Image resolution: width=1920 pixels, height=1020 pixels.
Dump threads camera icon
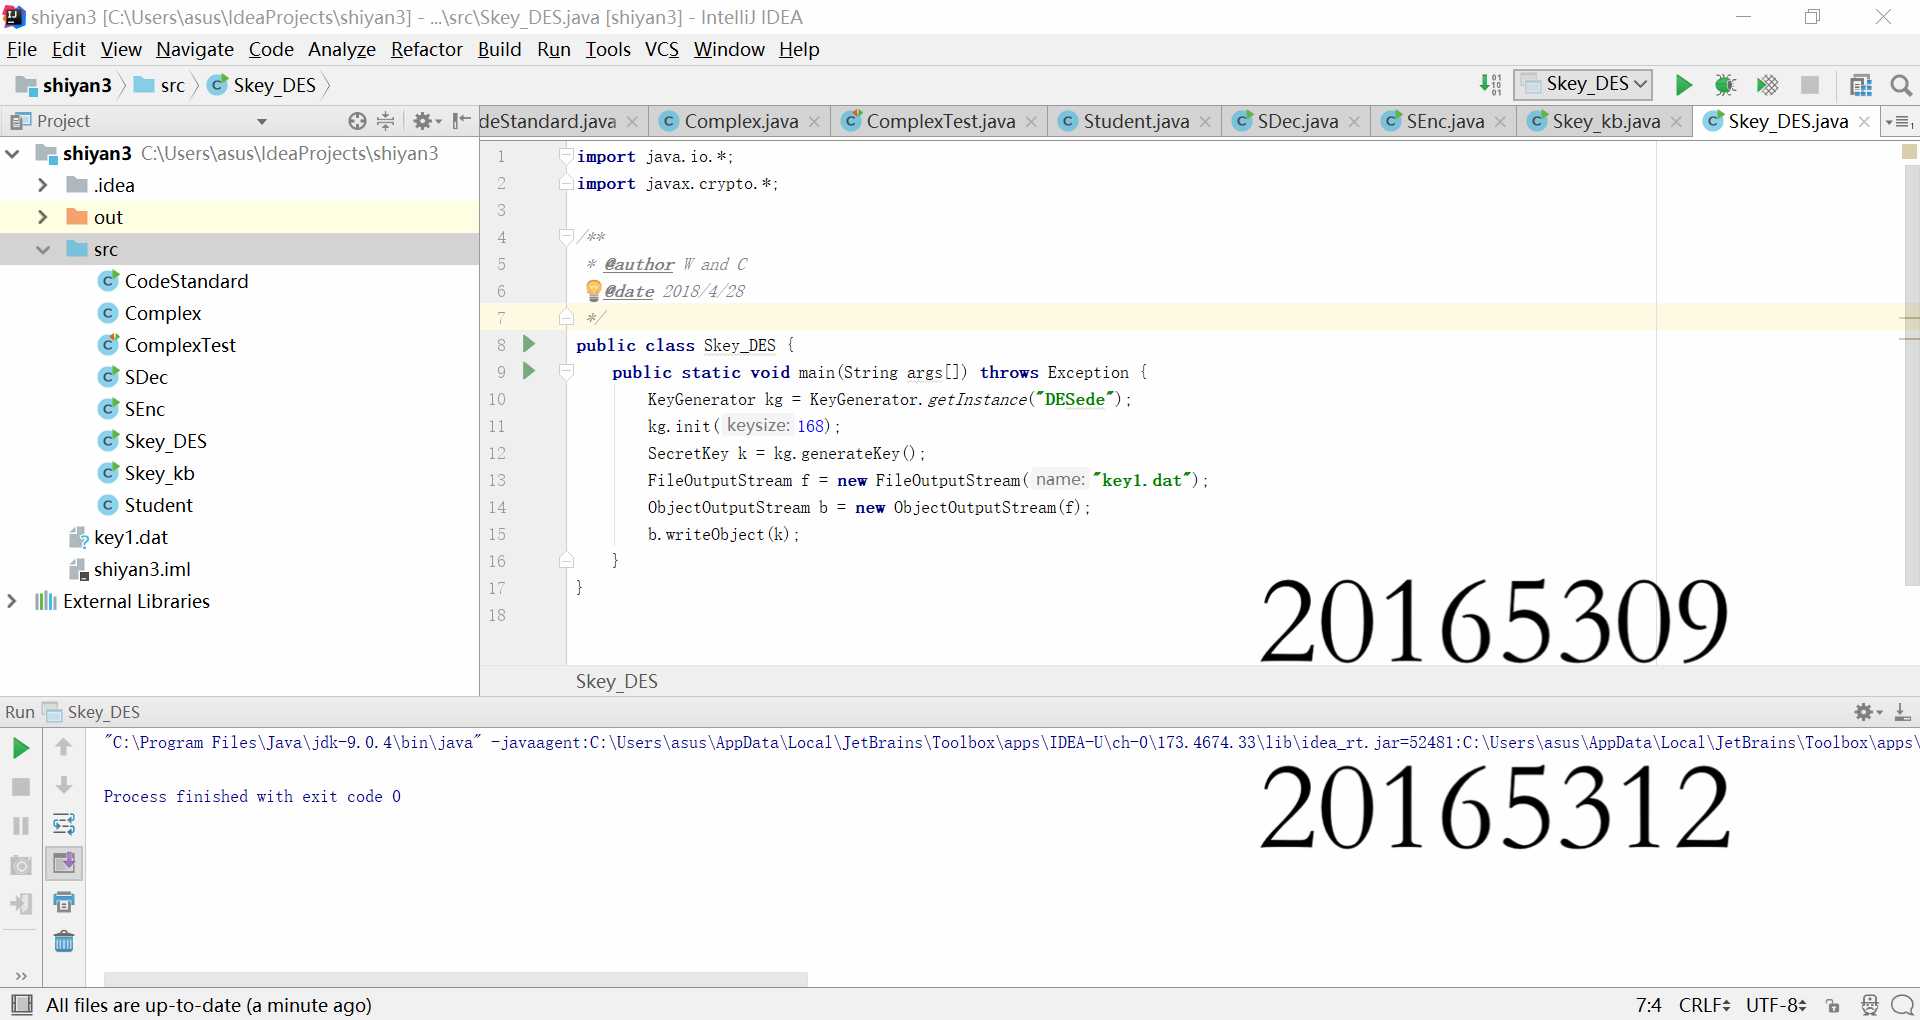coord(20,865)
